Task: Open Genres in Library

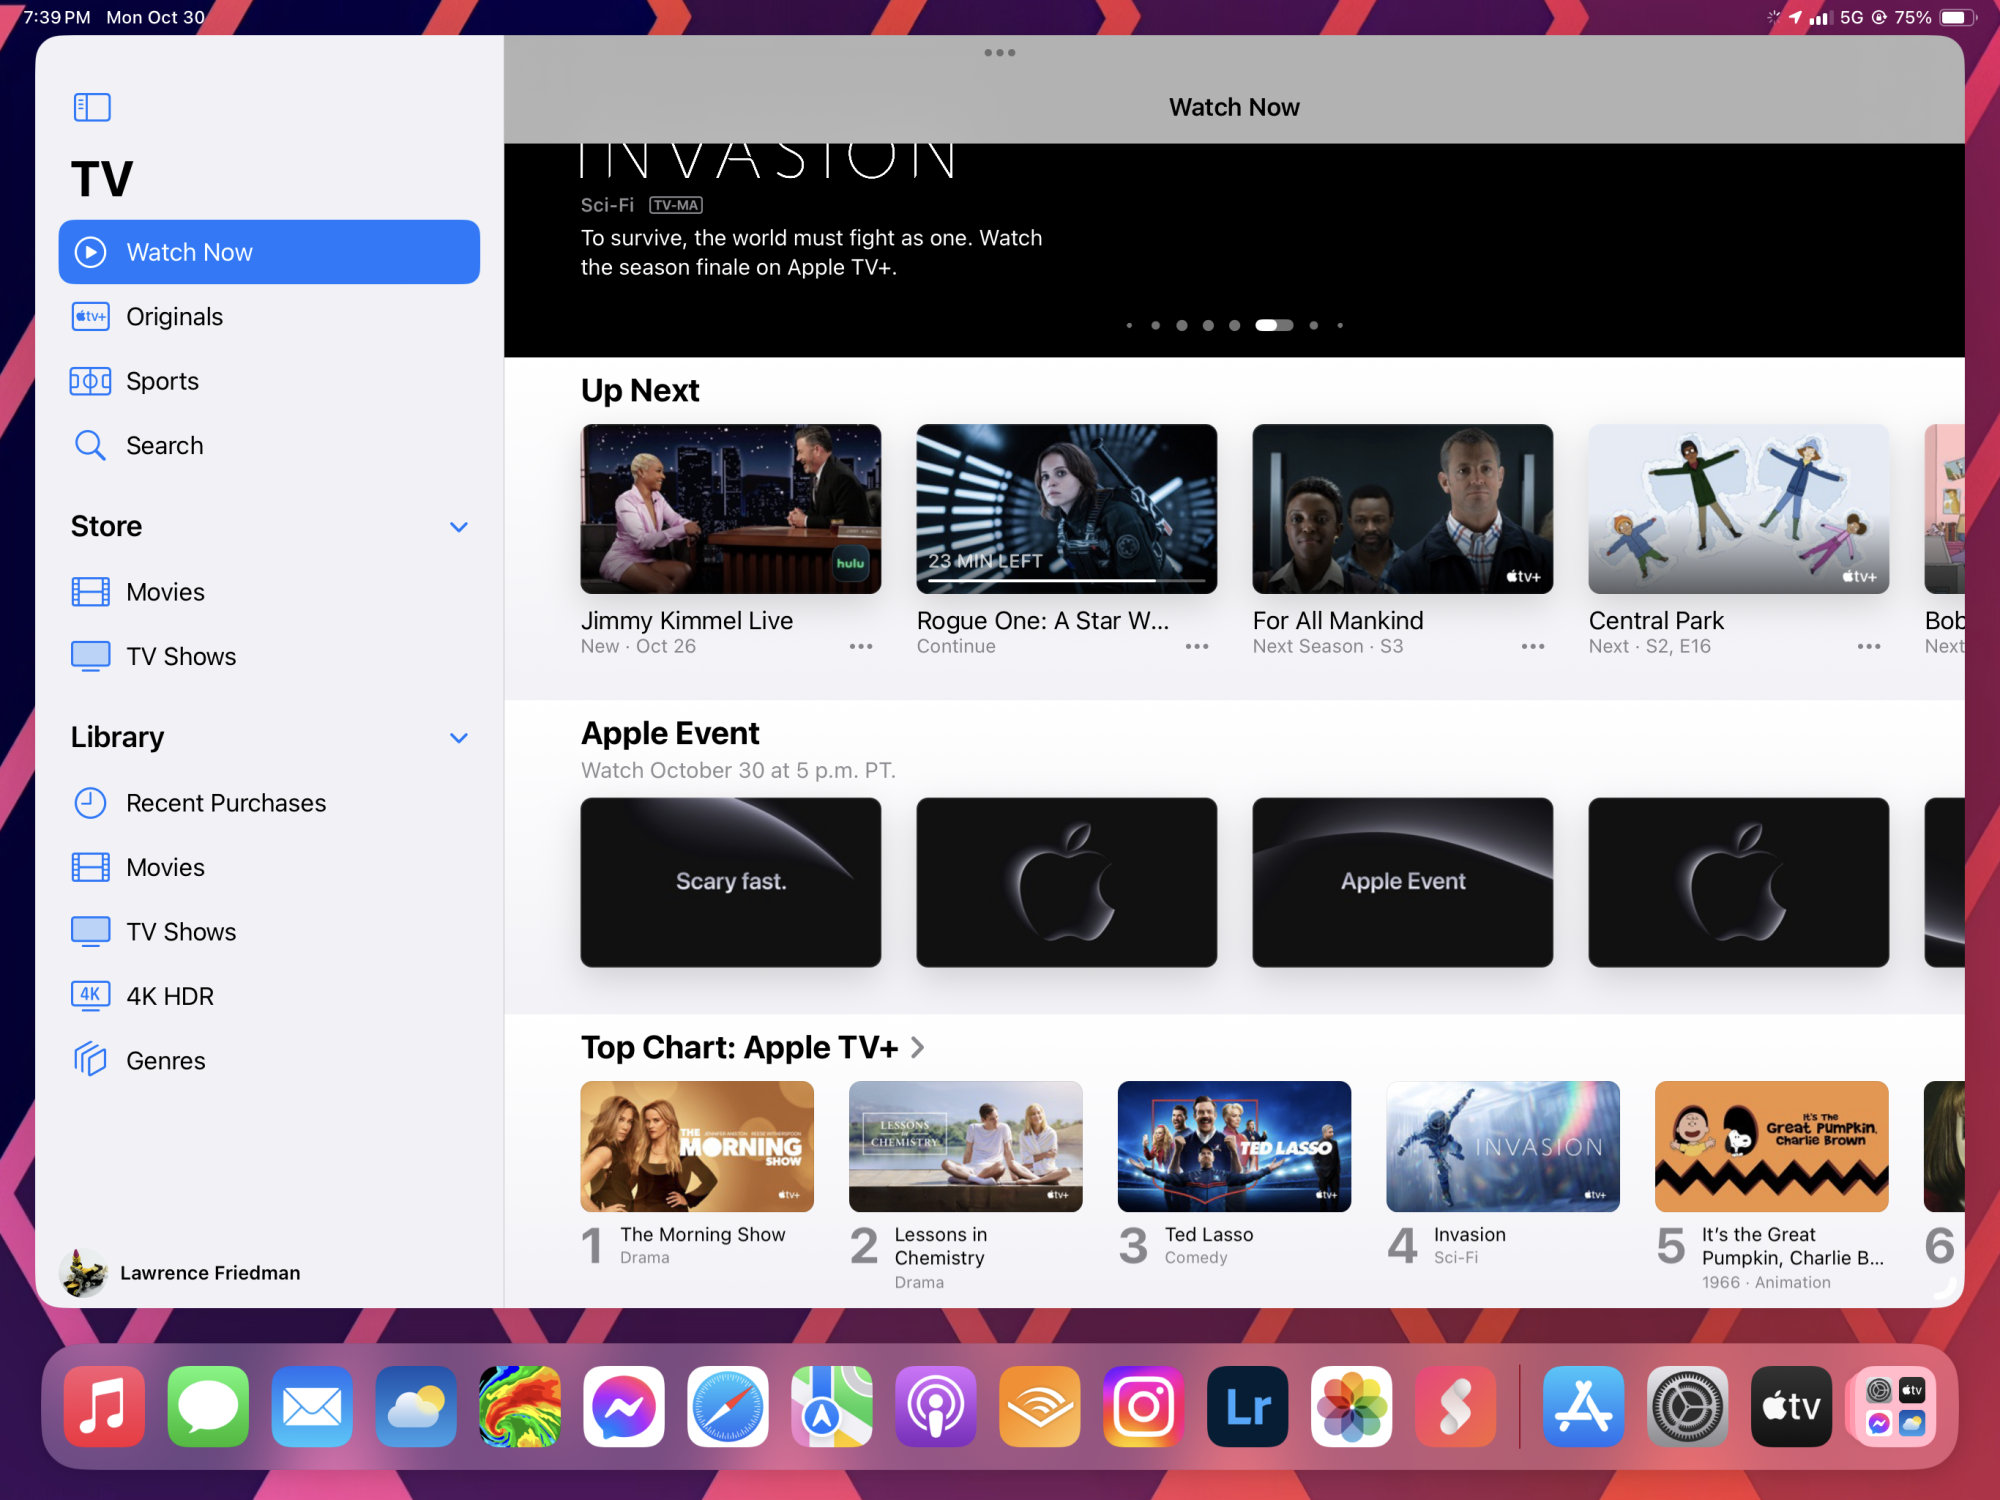Action: 165,1061
